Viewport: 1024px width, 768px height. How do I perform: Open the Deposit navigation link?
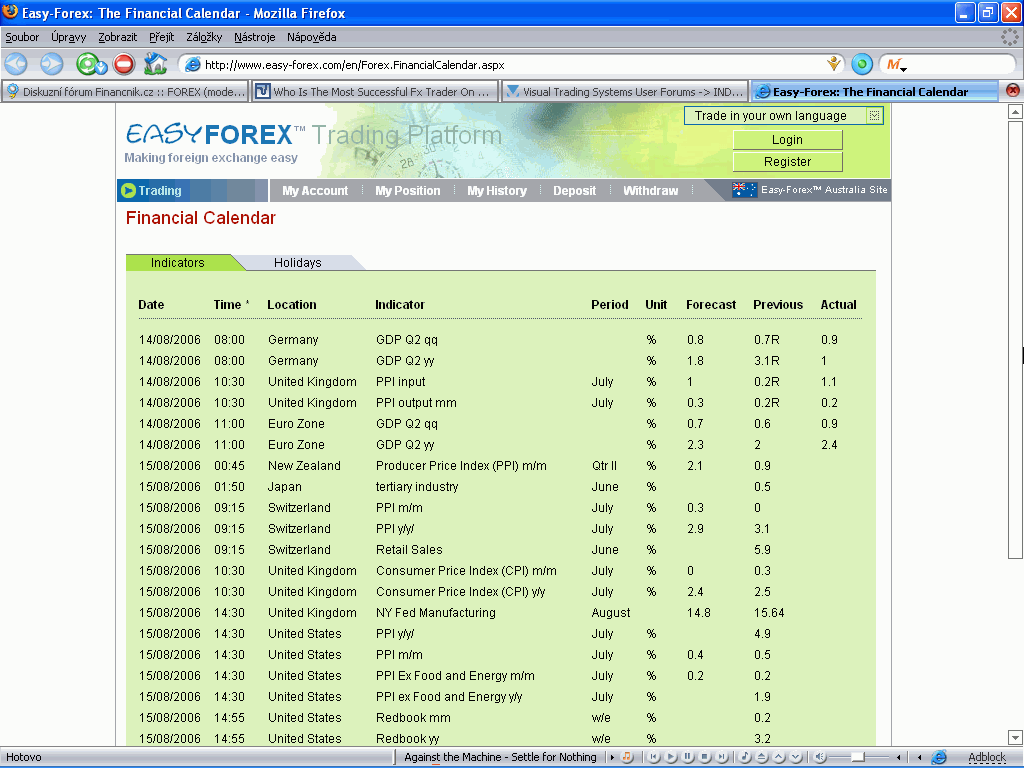(x=574, y=190)
